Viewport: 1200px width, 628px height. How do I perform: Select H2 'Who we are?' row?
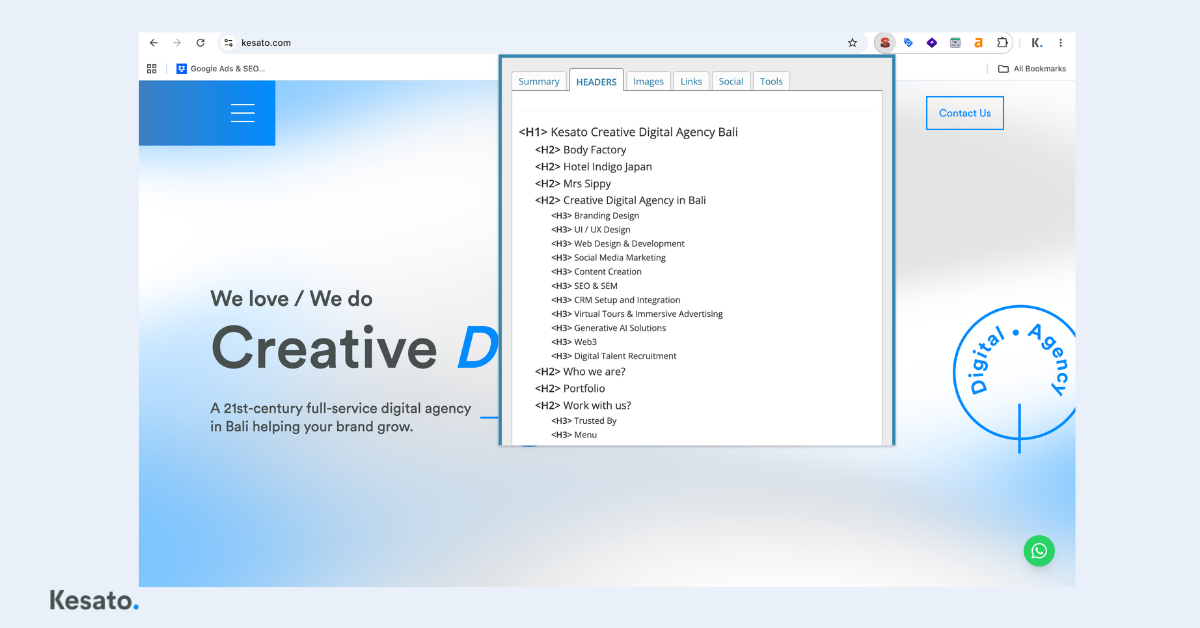(x=580, y=372)
